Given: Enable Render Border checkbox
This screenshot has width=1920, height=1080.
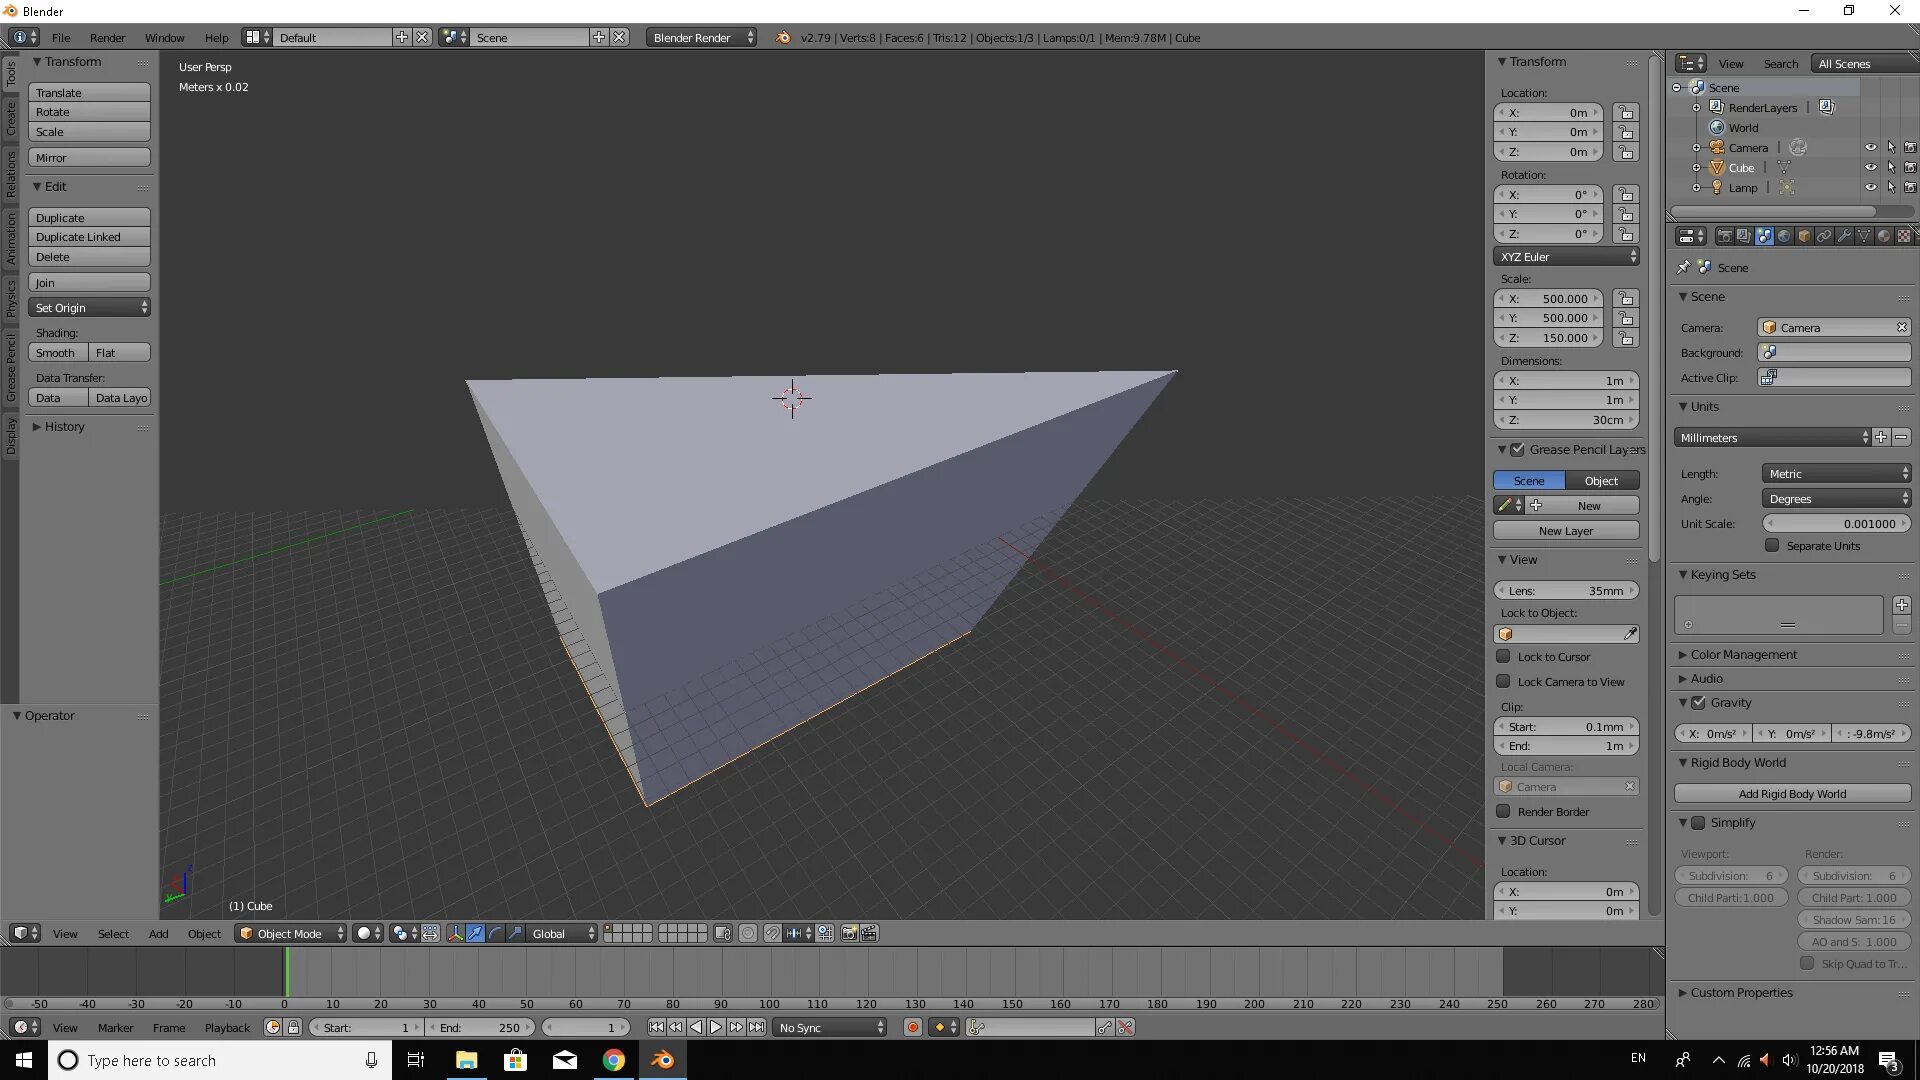Looking at the screenshot, I should 1503,812.
